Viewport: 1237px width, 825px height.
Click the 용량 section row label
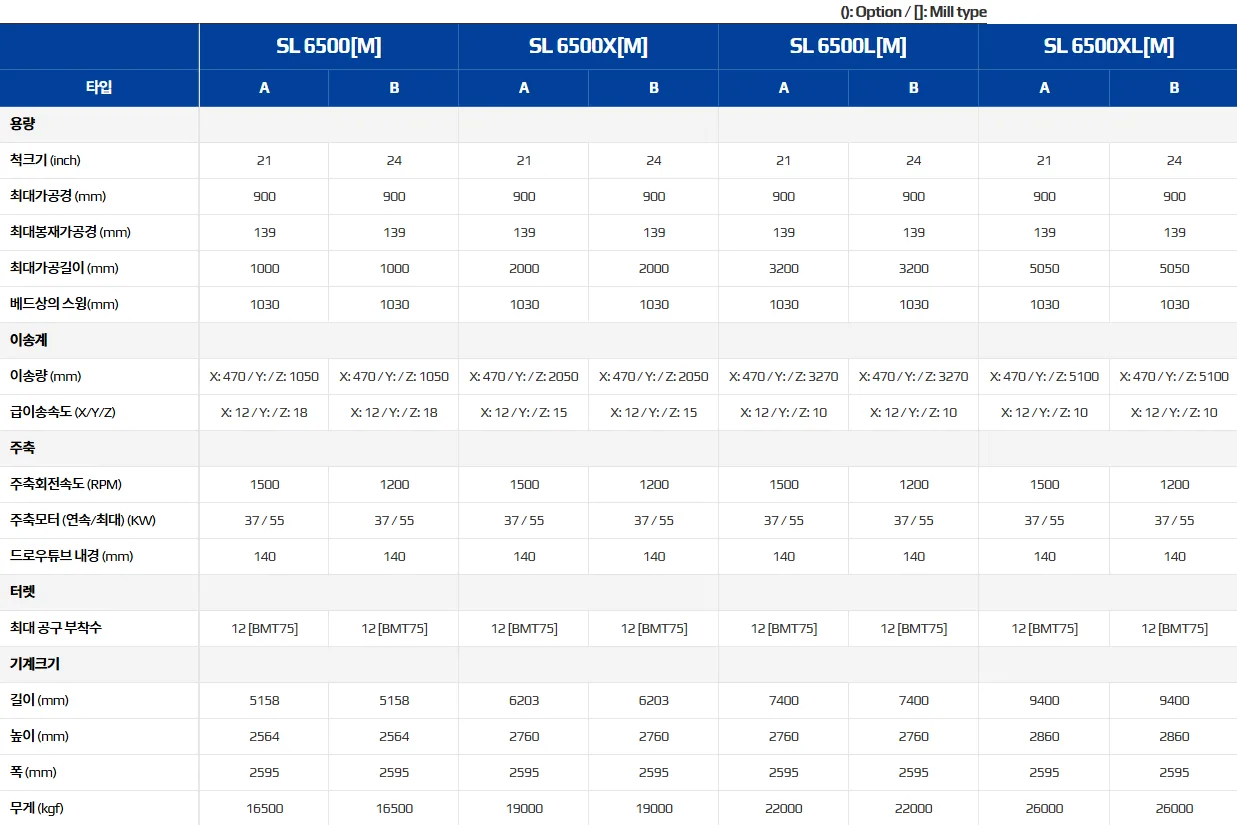[x=23, y=124]
